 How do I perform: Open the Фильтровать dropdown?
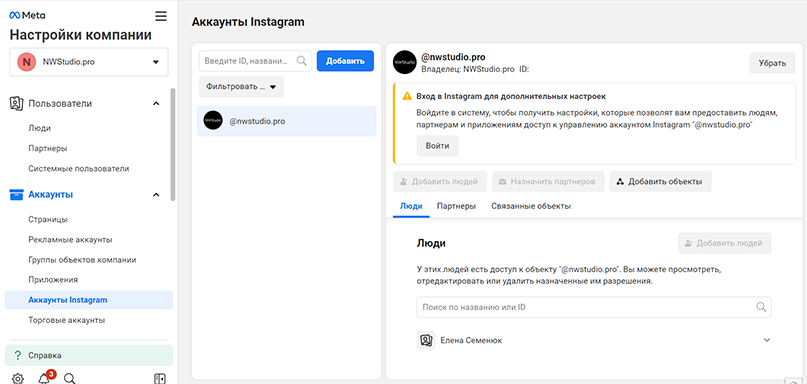241,87
